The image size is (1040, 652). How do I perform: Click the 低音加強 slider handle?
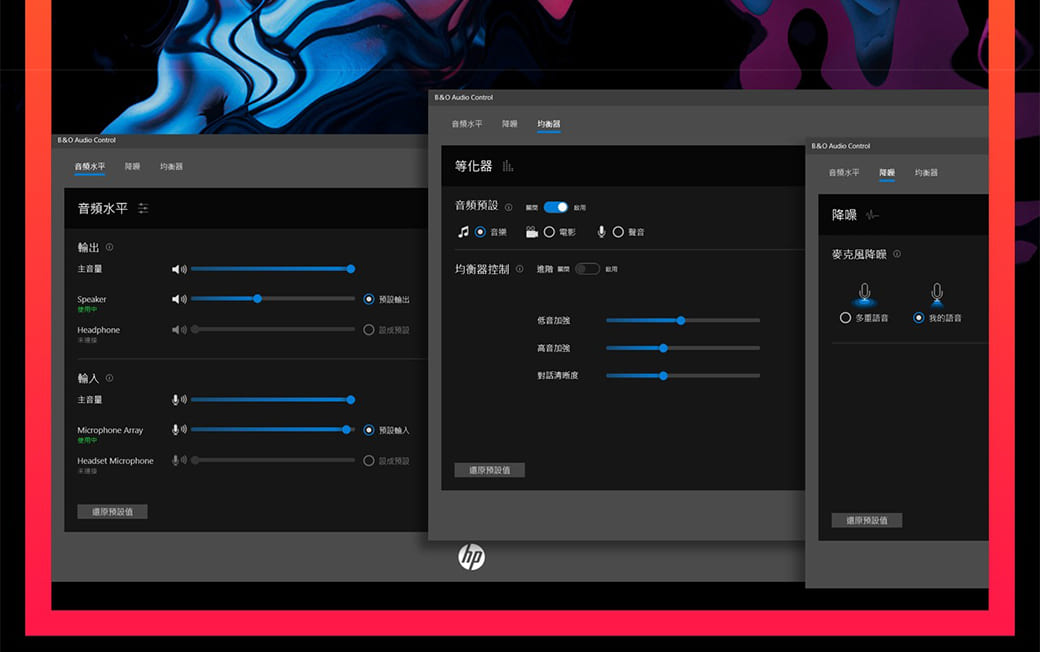[x=680, y=321]
